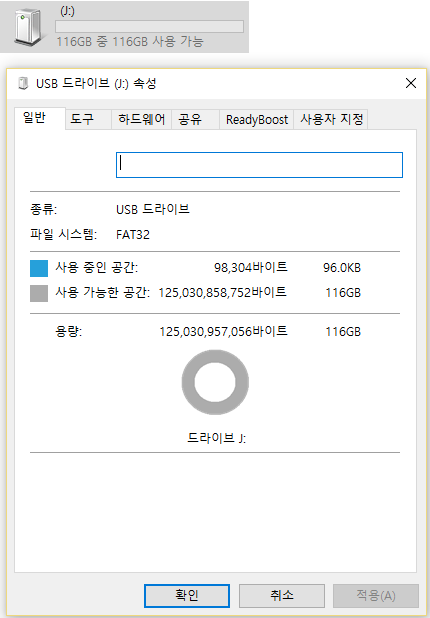The width and height of the screenshot is (430, 618).
Task: Click the drive label text field
Action: [259, 165]
